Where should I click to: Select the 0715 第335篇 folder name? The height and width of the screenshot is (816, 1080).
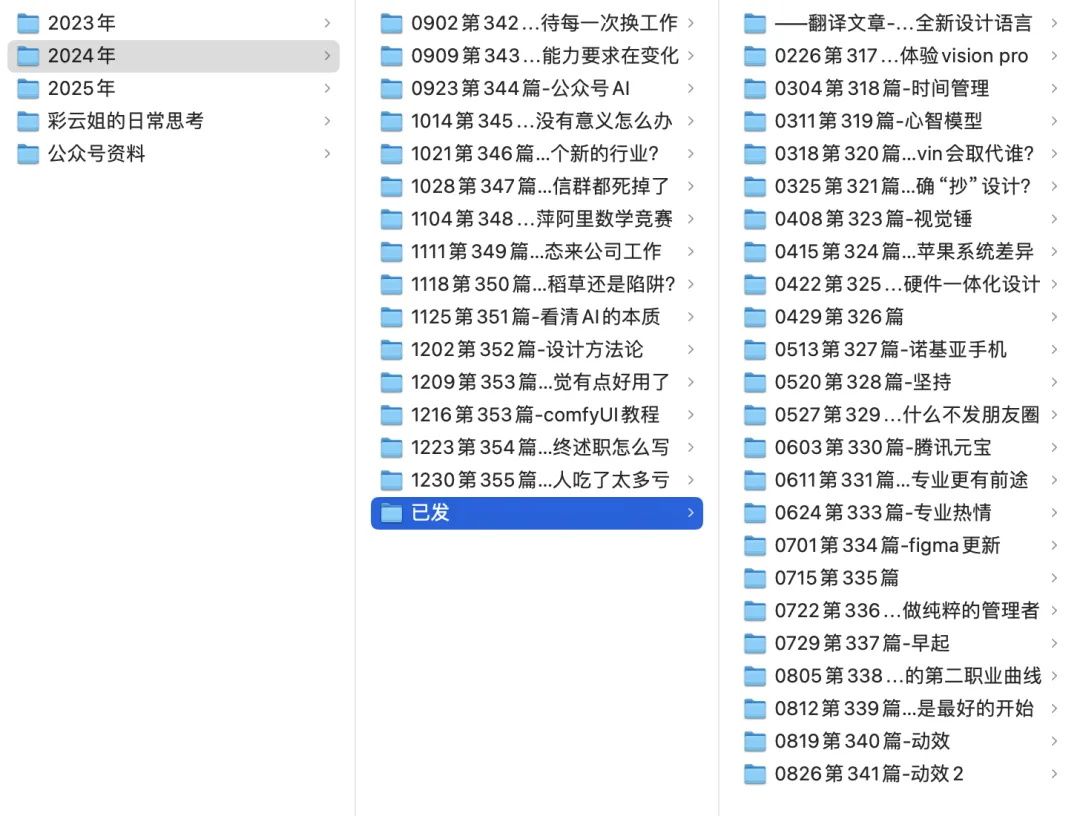pyautogui.click(x=836, y=578)
